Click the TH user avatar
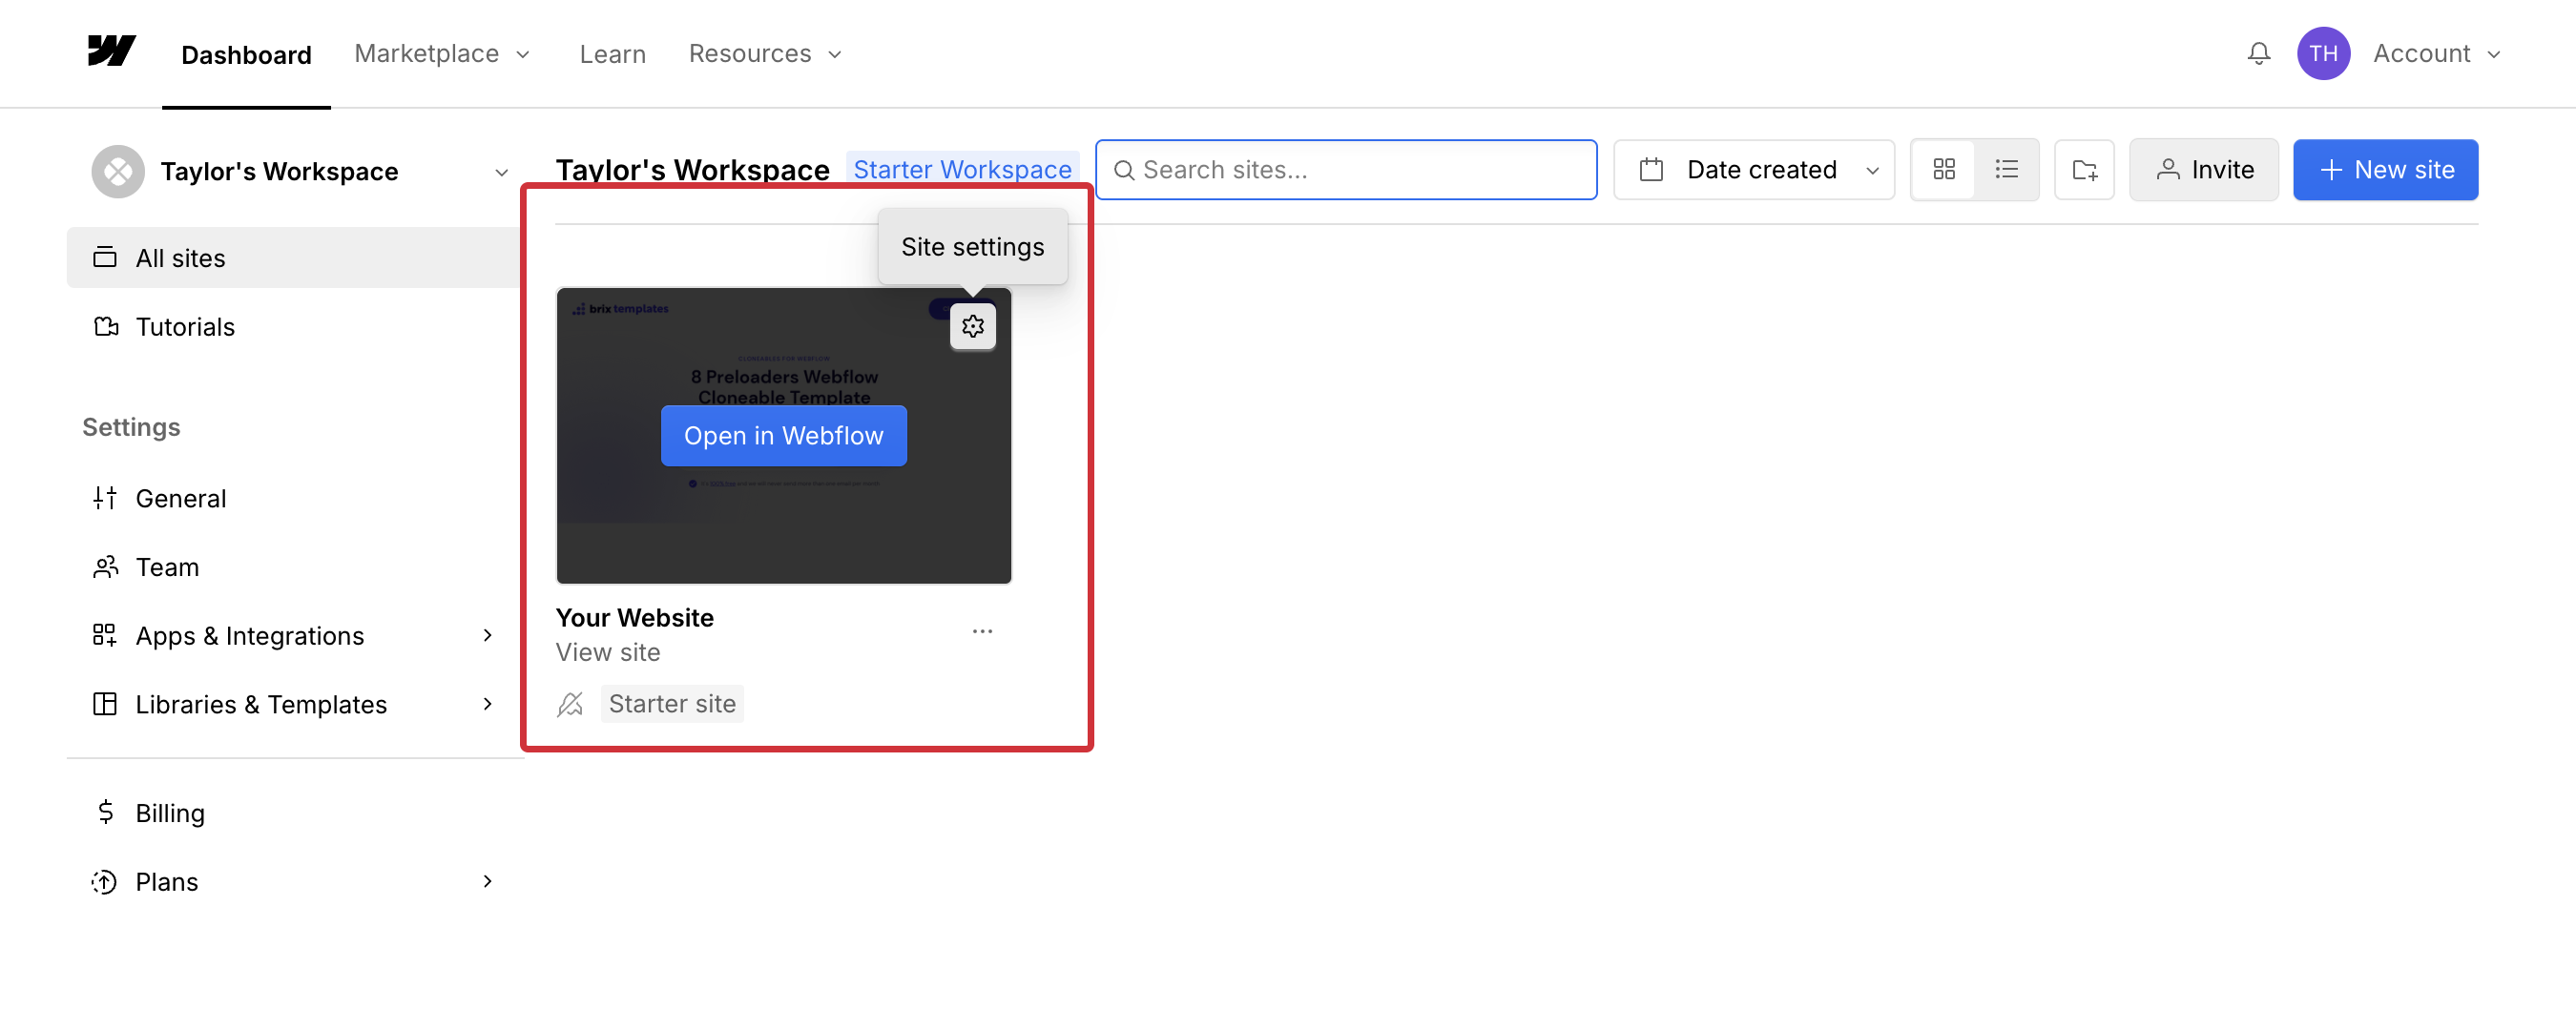 [2322, 53]
